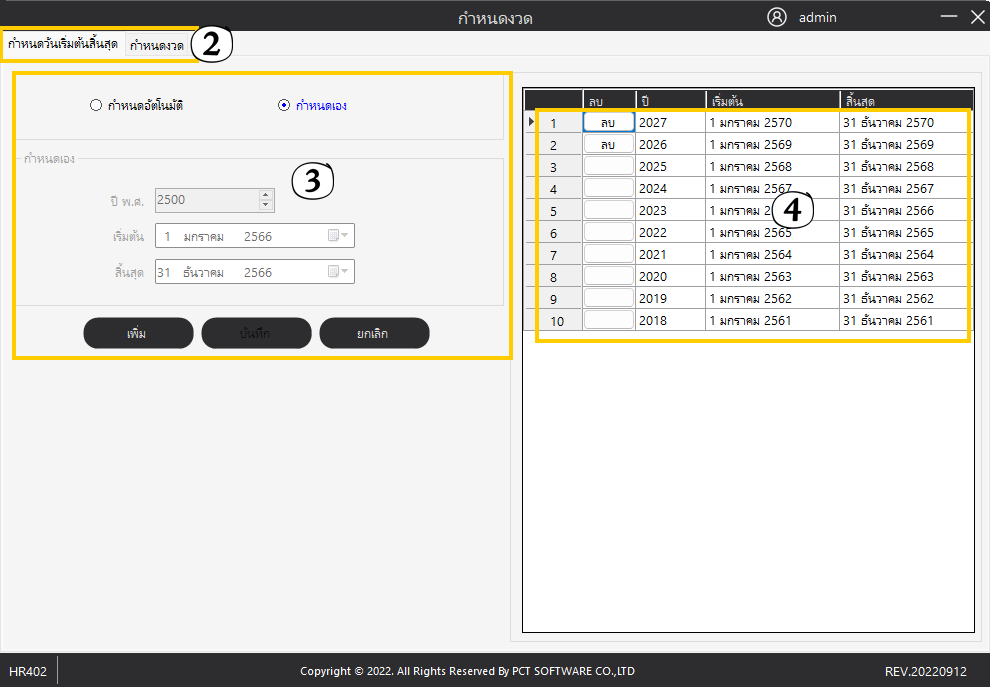Click the เริ่มต้น column header in table

click(771, 99)
